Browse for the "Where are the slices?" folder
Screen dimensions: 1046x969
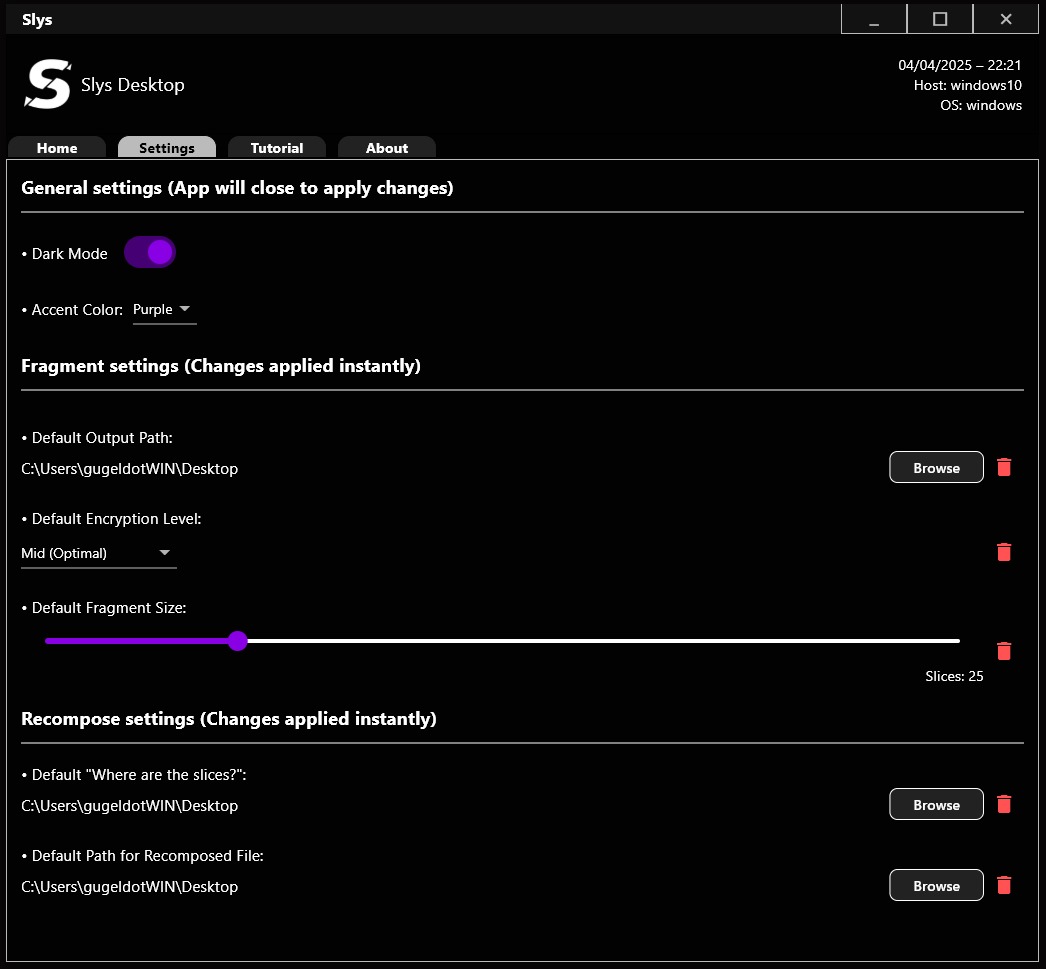(936, 804)
